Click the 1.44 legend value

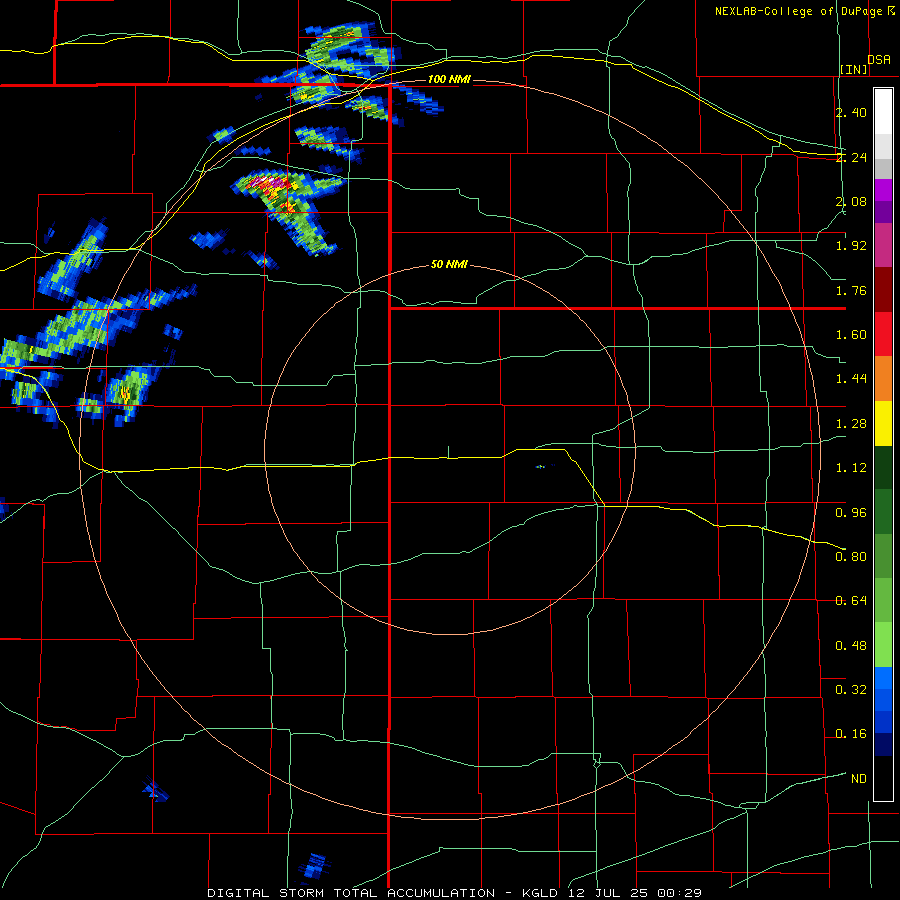(x=851, y=379)
